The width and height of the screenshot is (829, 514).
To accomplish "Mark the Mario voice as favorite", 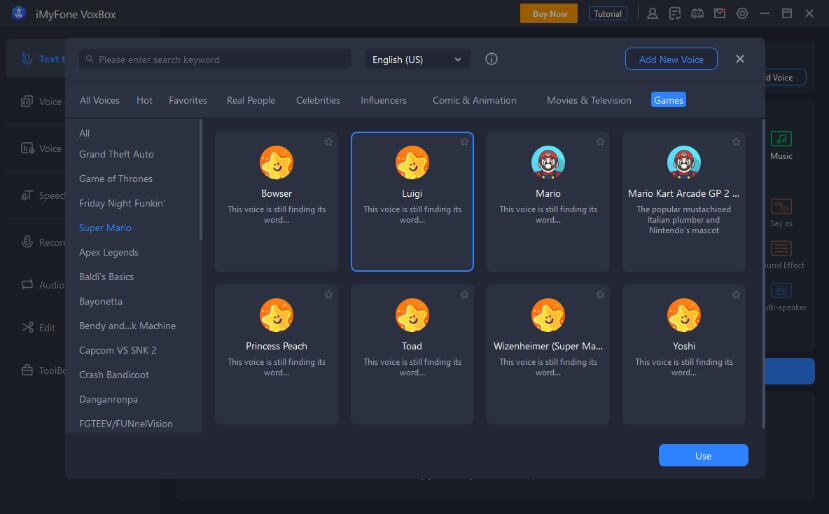I will click(x=600, y=142).
